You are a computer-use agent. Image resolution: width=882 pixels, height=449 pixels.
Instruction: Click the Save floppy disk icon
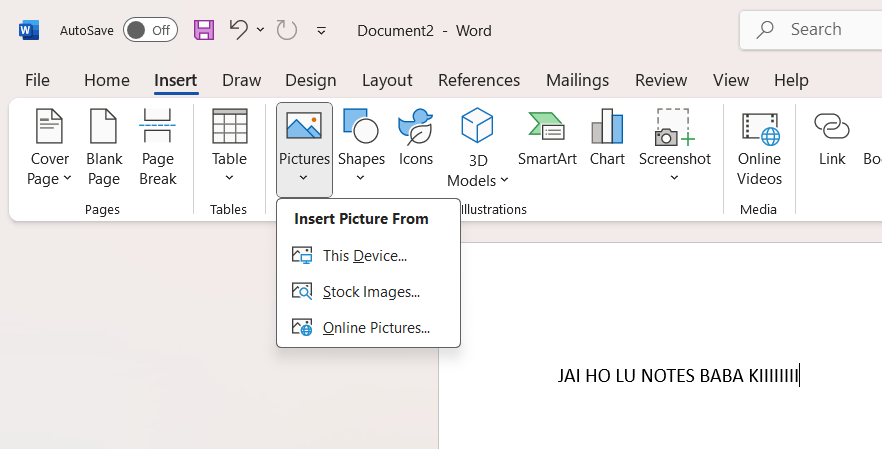coord(204,30)
